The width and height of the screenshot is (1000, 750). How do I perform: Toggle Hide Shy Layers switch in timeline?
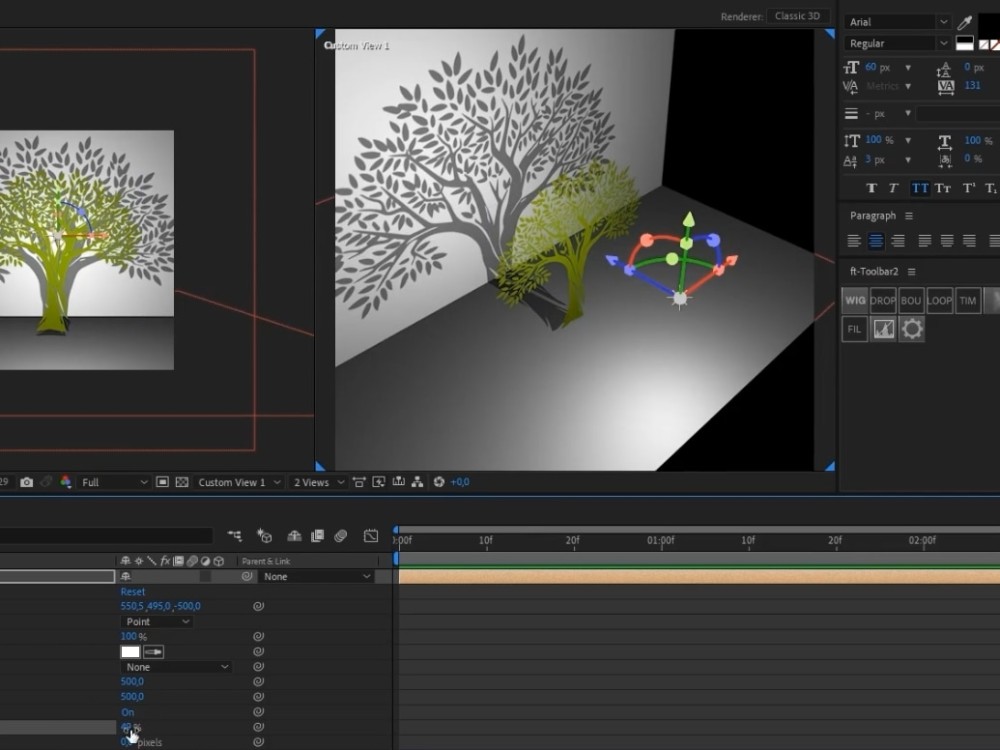pyautogui.click(x=294, y=536)
